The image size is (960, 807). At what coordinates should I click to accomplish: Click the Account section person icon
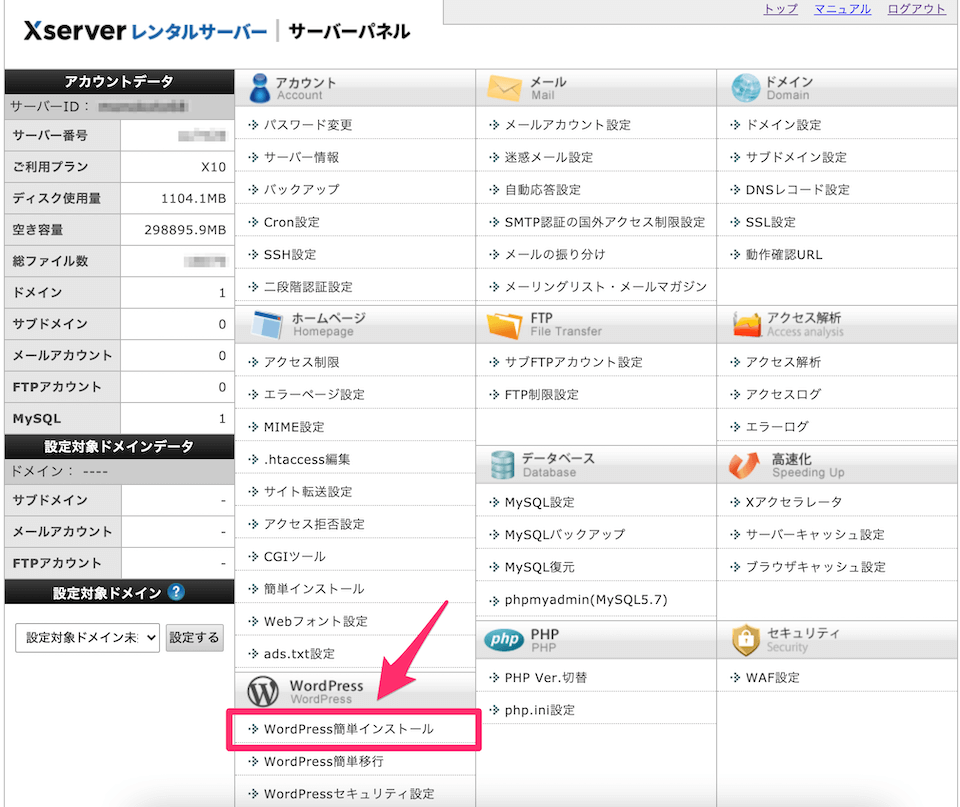click(x=259, y=88)
